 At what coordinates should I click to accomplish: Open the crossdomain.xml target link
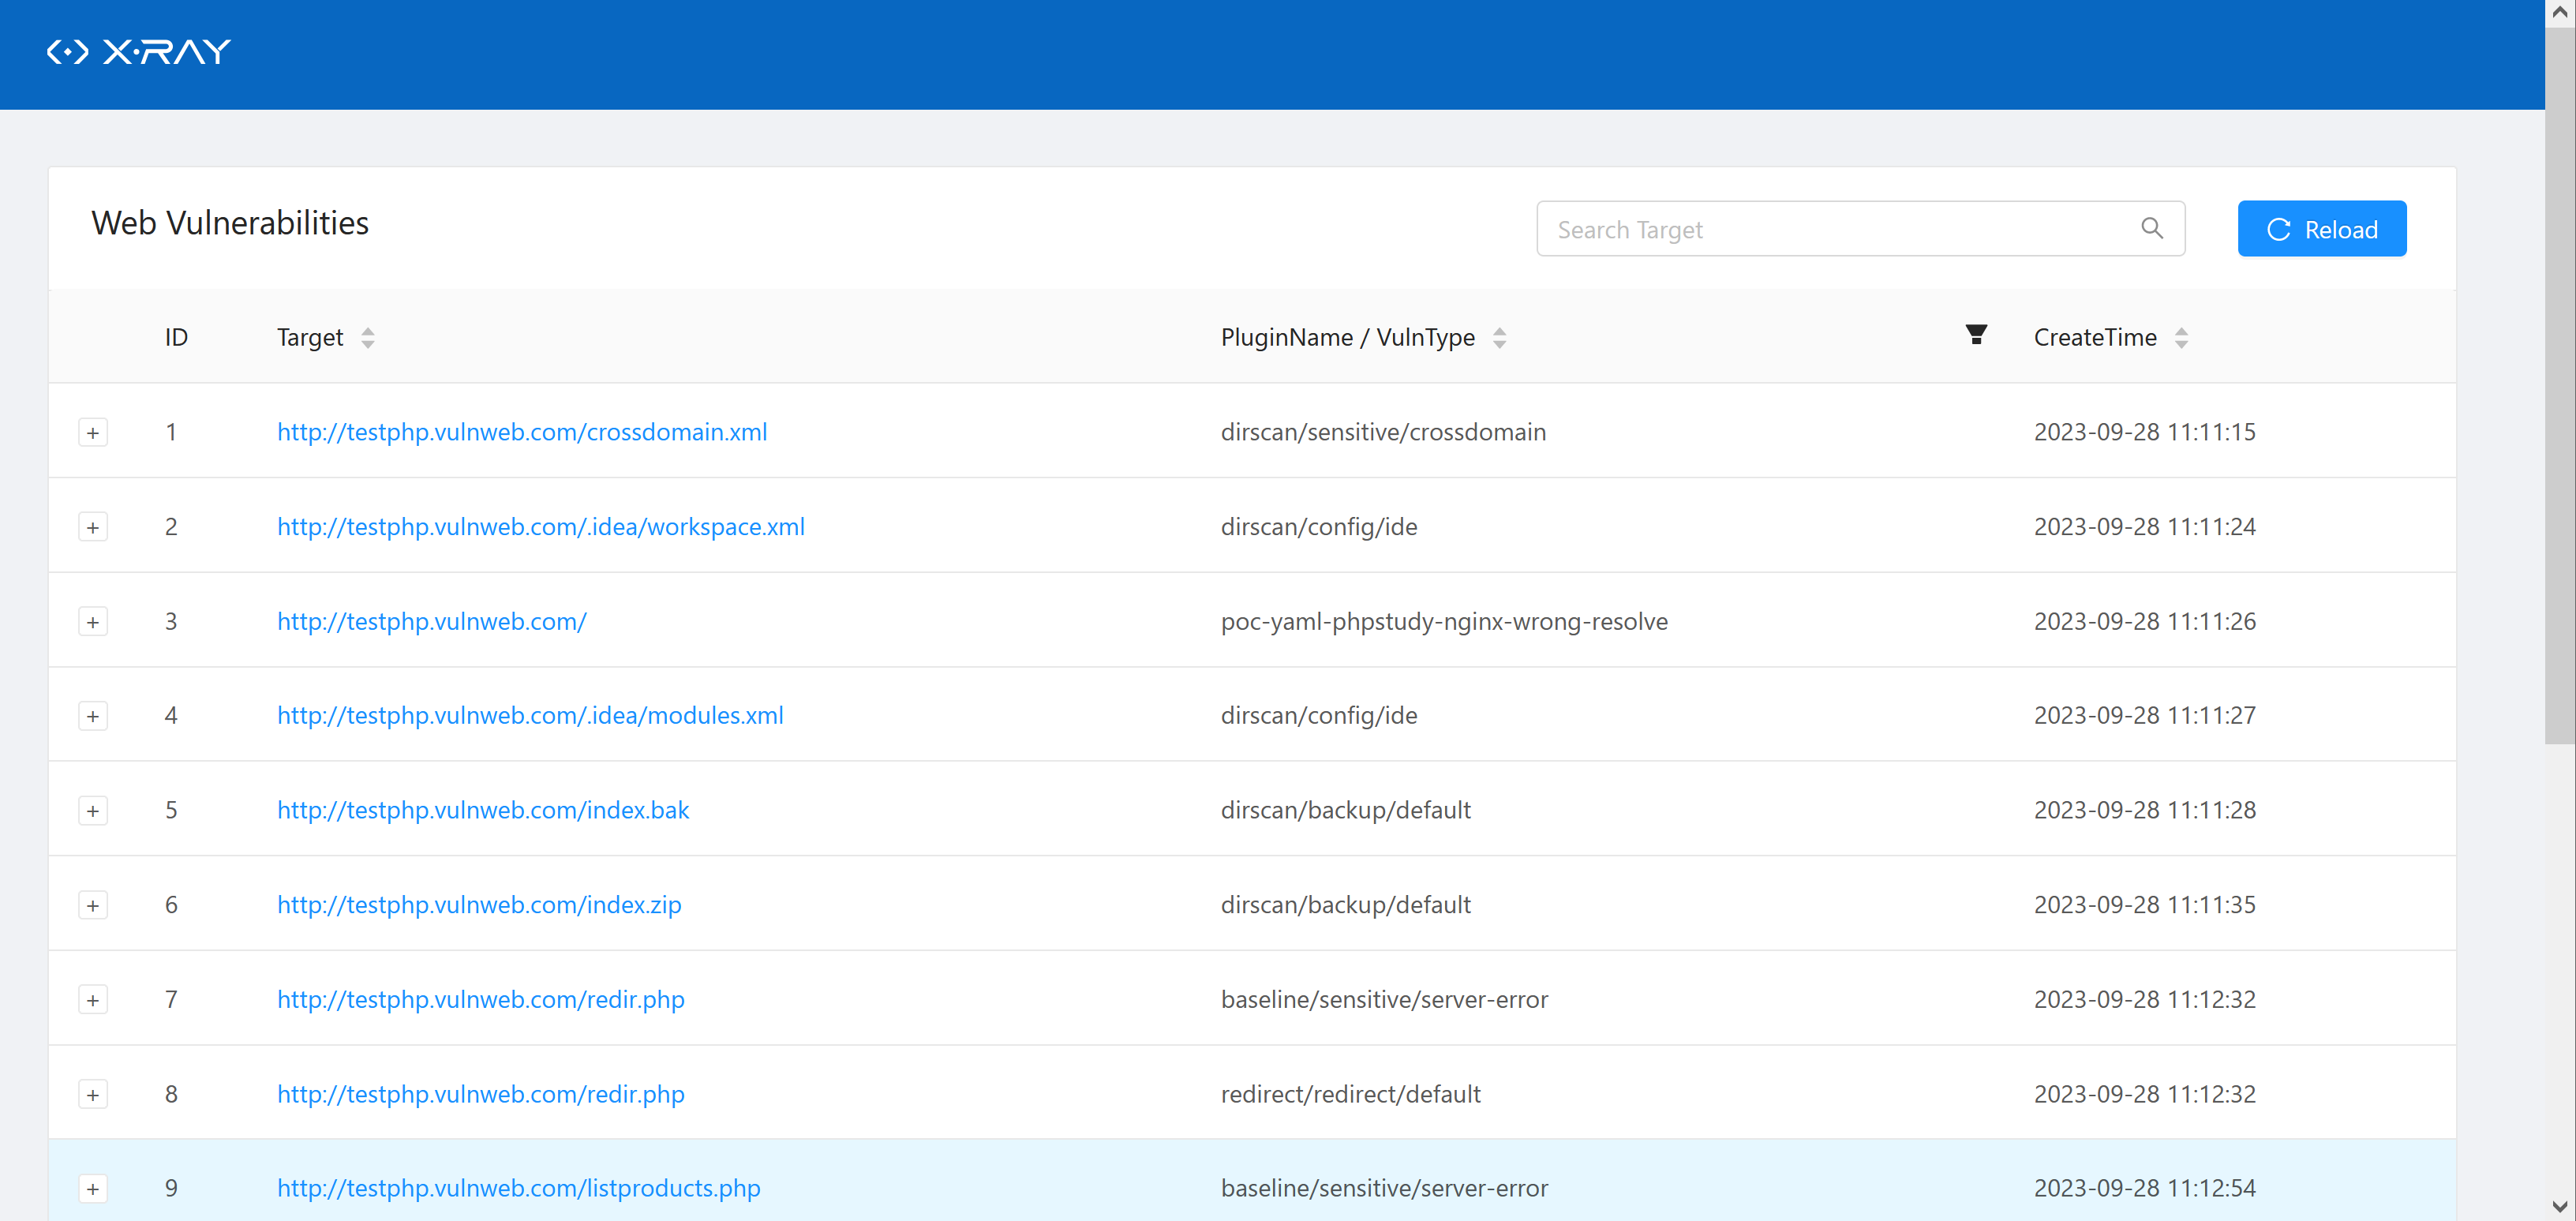pos(522,432)
